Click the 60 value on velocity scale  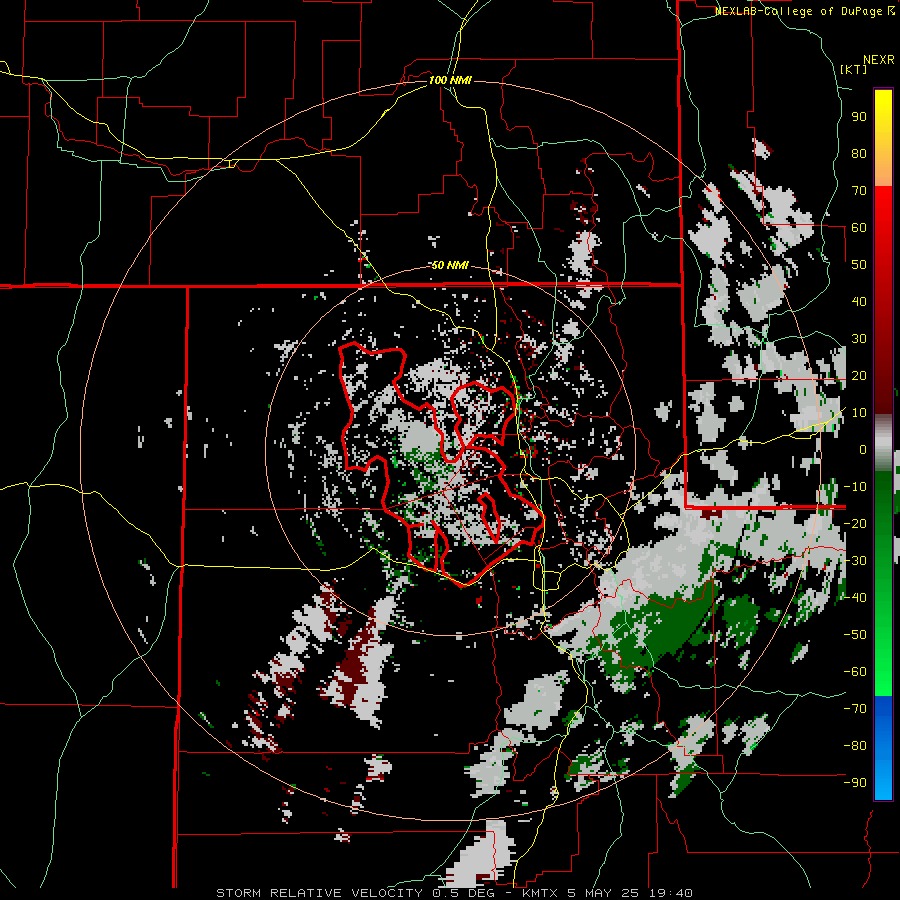coord(859,227)
